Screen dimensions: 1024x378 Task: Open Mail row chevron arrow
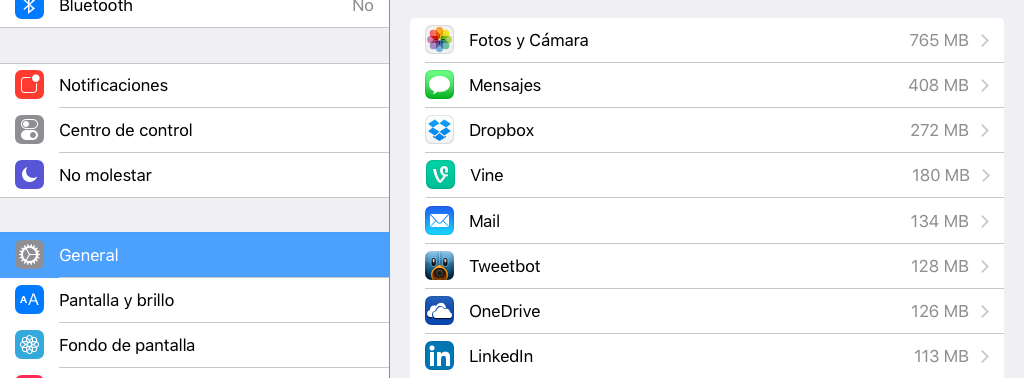[x=985, y=221]
